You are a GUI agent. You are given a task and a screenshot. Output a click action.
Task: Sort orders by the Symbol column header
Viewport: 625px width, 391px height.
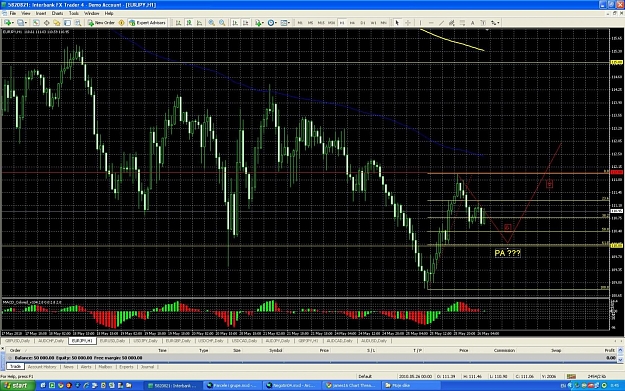275,350
